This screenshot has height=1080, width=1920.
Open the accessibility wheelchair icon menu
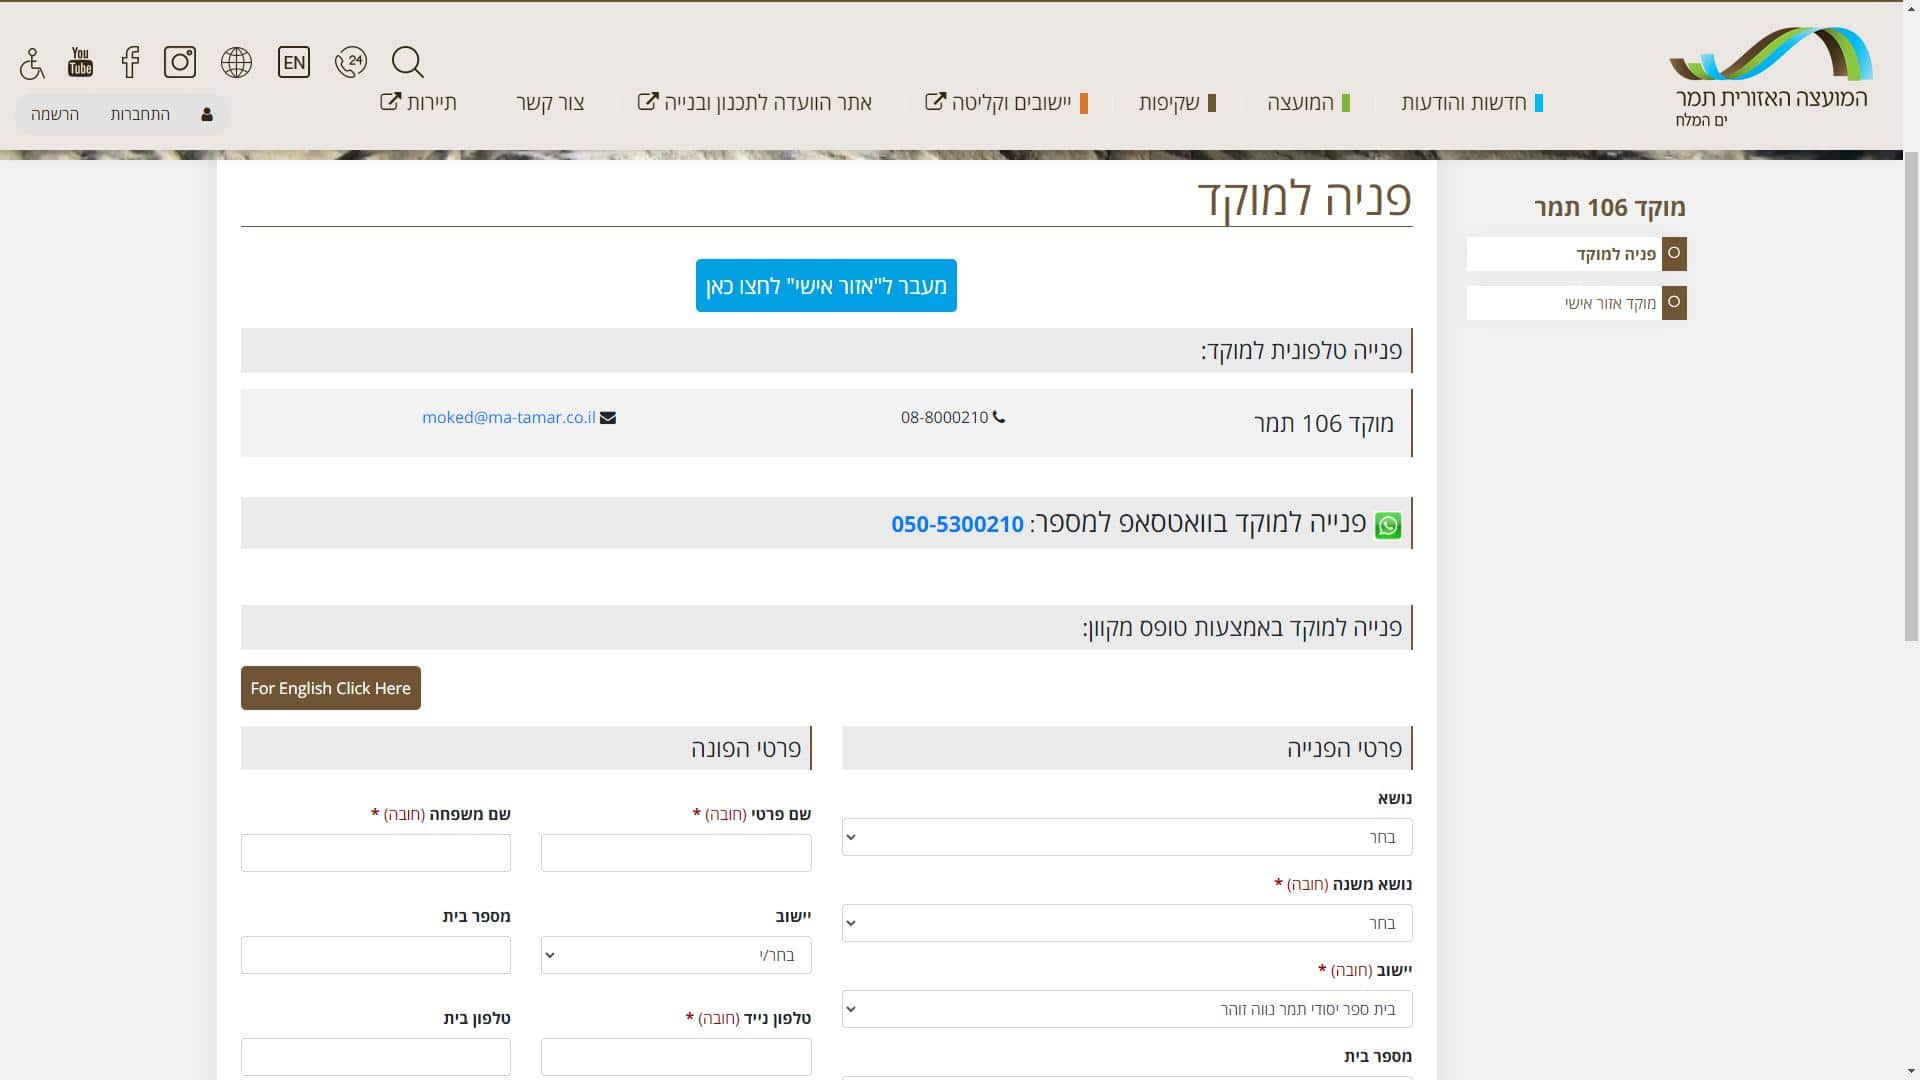32,63
